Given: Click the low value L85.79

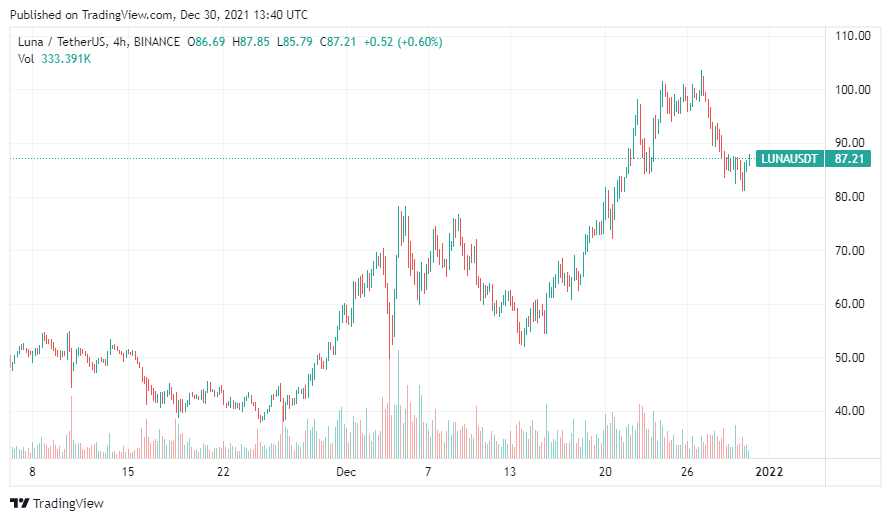Looking at the screenshot, I should point(294,42).
